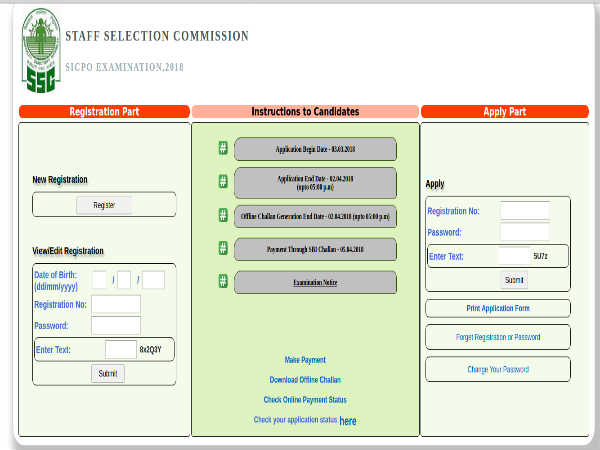Click the SICPO EXAMINATION, 2018 subtitle
600x450 pixels.
tap(124, 67)
